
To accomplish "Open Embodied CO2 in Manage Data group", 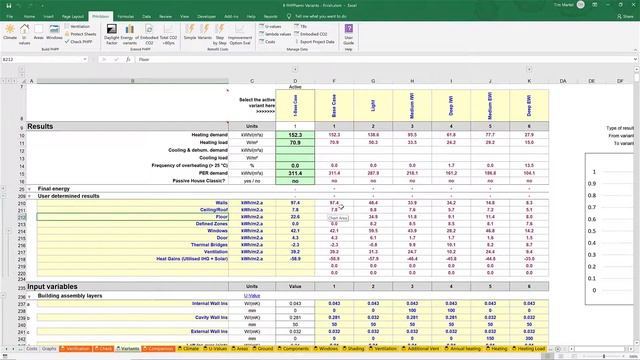I will click(311, 34).
